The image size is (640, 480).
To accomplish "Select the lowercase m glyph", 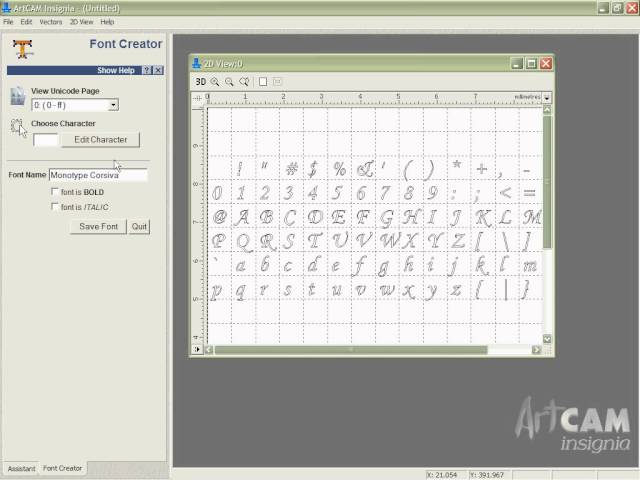I will pyautogui.click(x=531, y=267).
